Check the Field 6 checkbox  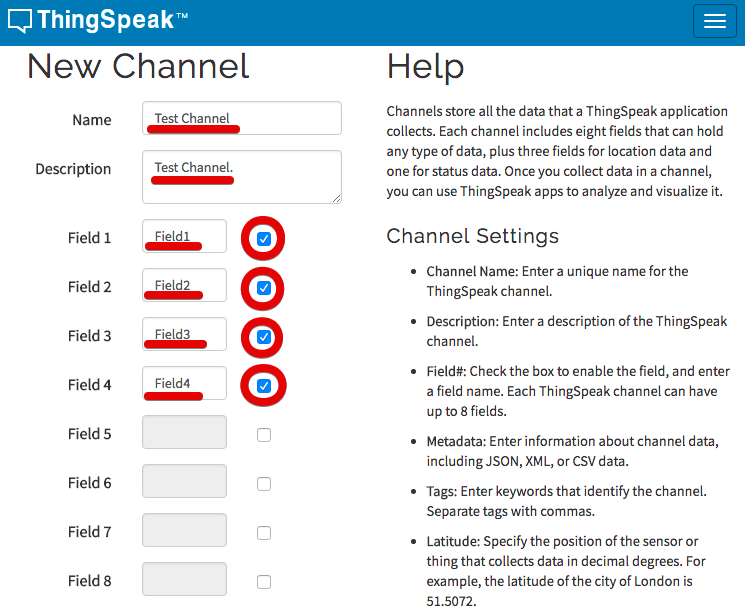(x=264, y=484)
